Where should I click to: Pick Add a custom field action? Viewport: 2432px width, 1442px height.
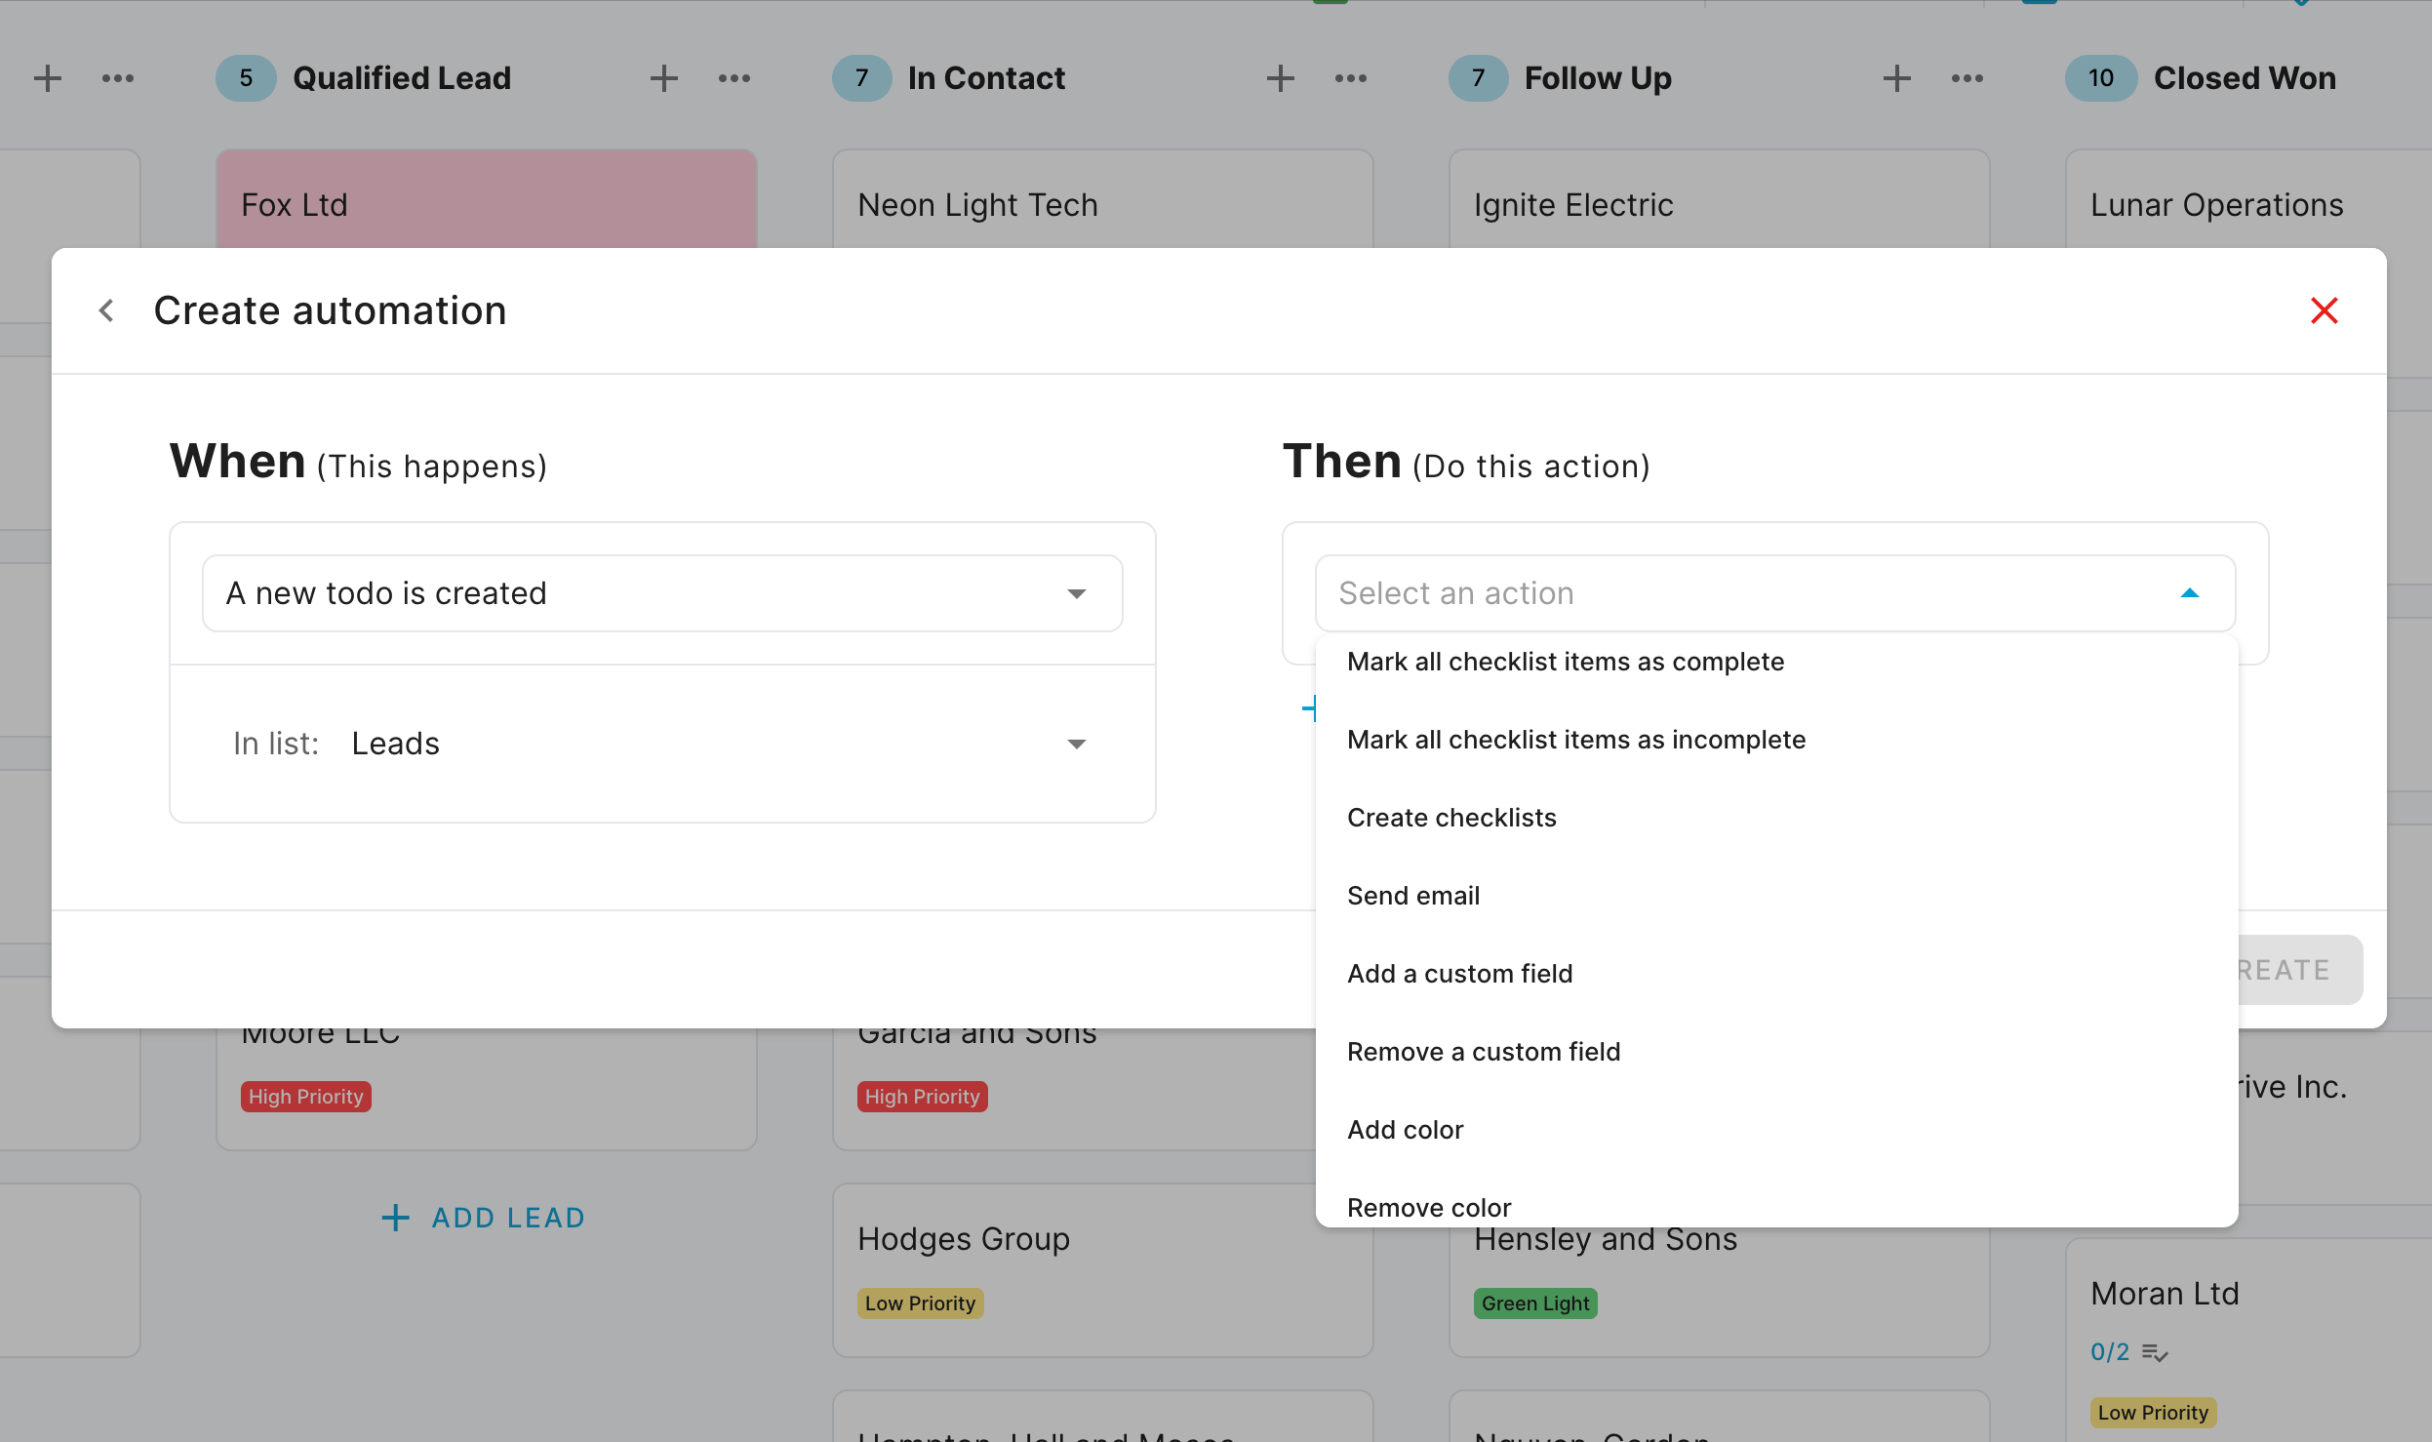click(1776, 973)
